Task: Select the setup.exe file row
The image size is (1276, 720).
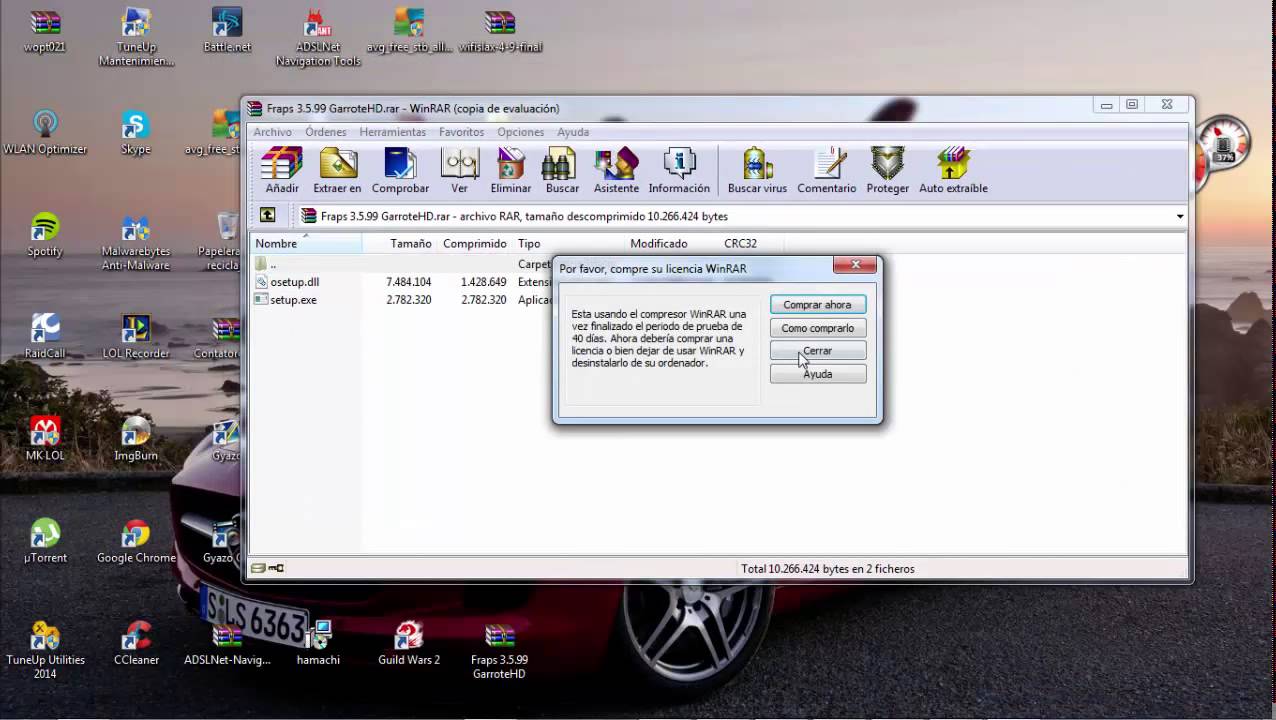Action: [403, 300]
